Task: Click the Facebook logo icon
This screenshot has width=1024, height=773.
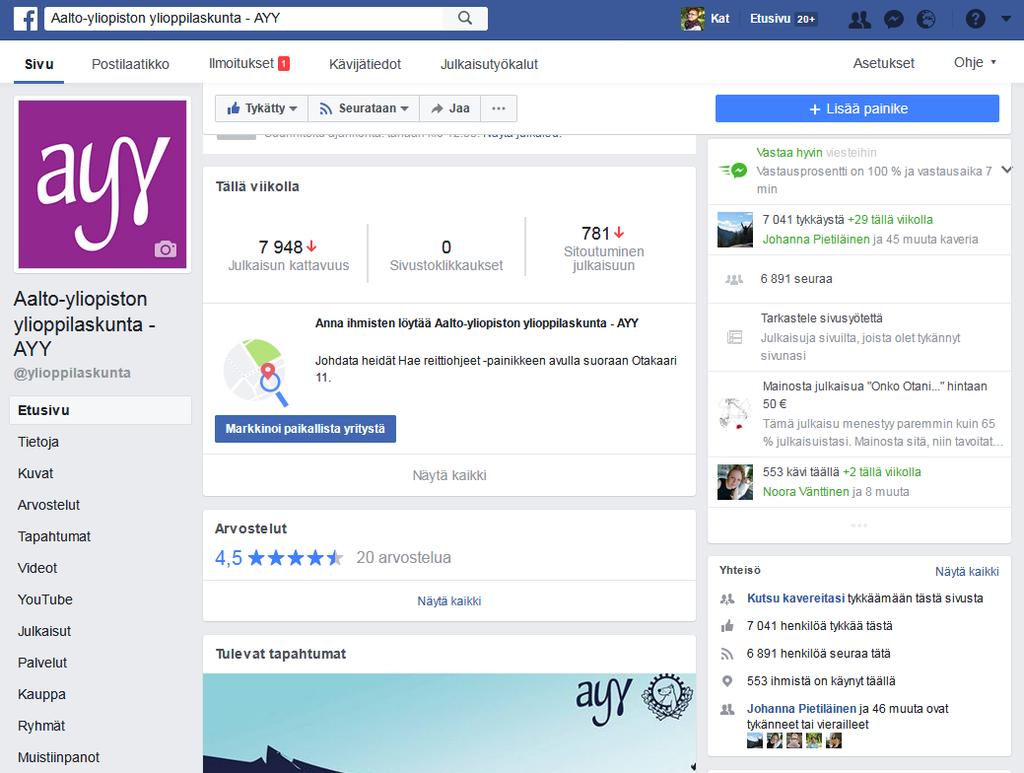Action: tap(25, 19)
